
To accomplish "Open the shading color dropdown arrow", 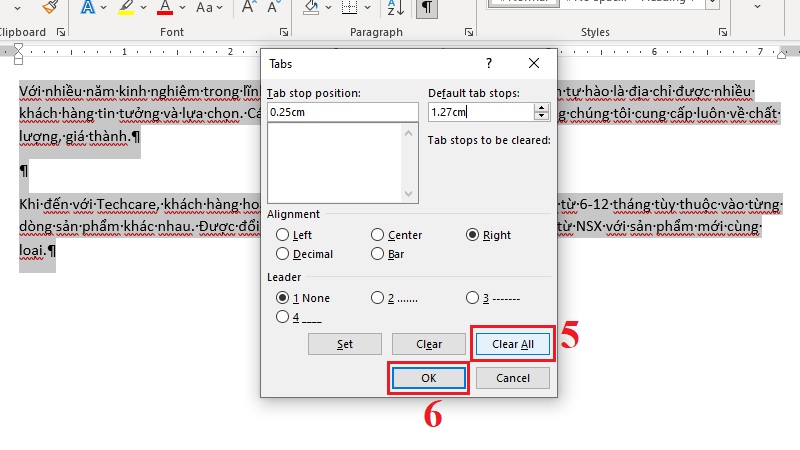I will coord(328,8).
